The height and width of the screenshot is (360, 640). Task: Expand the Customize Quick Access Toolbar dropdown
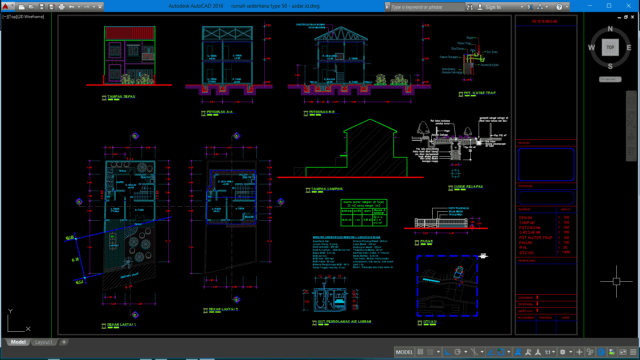[x=100, y=7]
